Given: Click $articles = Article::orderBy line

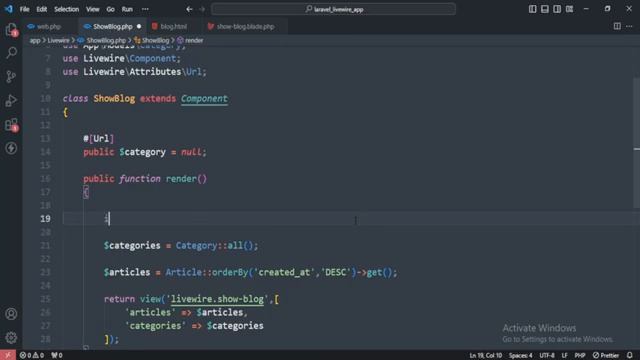Looking at the screenshot, I should 250,272.
